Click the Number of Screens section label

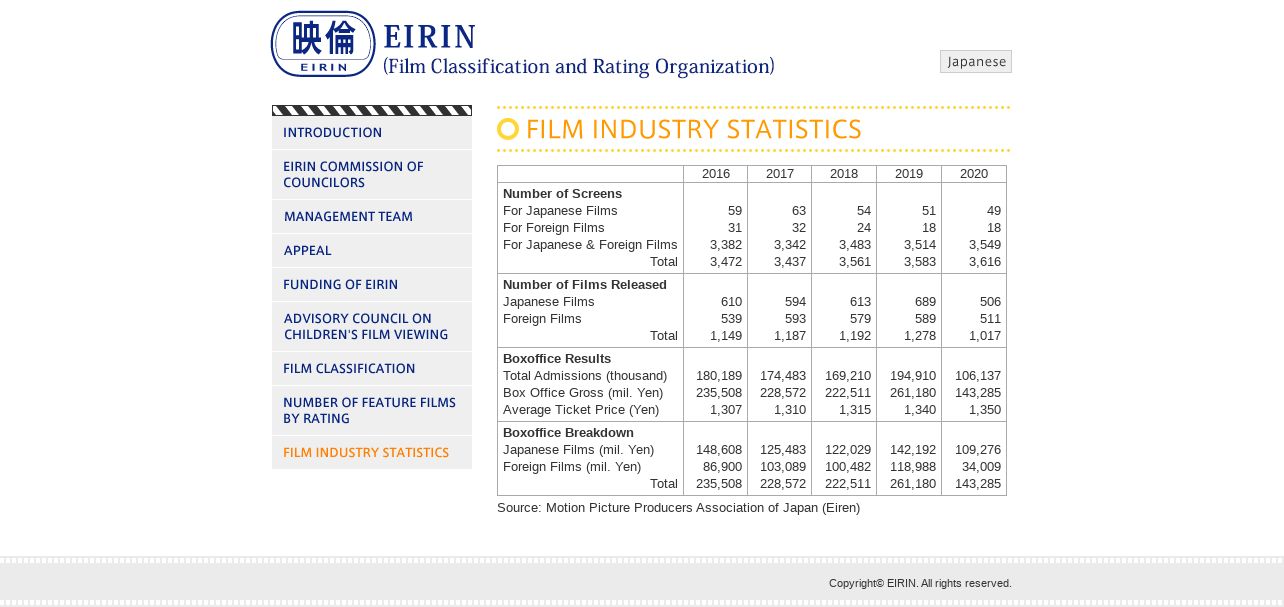(x=562, y=194)
